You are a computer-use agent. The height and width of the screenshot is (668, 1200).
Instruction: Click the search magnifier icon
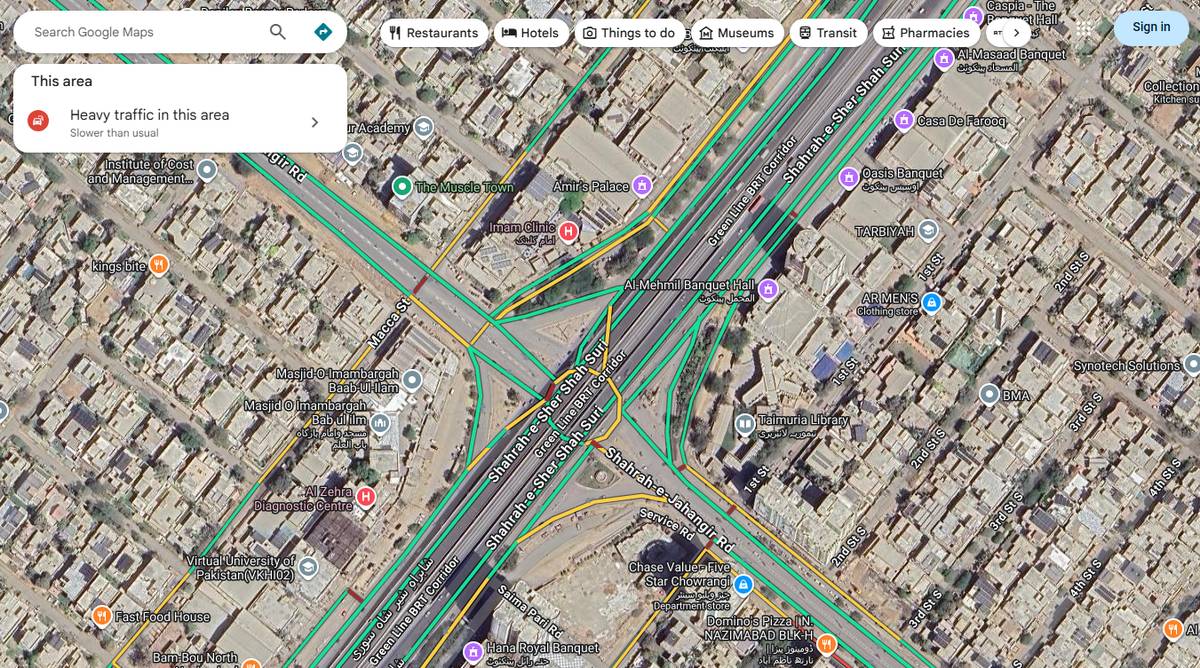(277, 31)
